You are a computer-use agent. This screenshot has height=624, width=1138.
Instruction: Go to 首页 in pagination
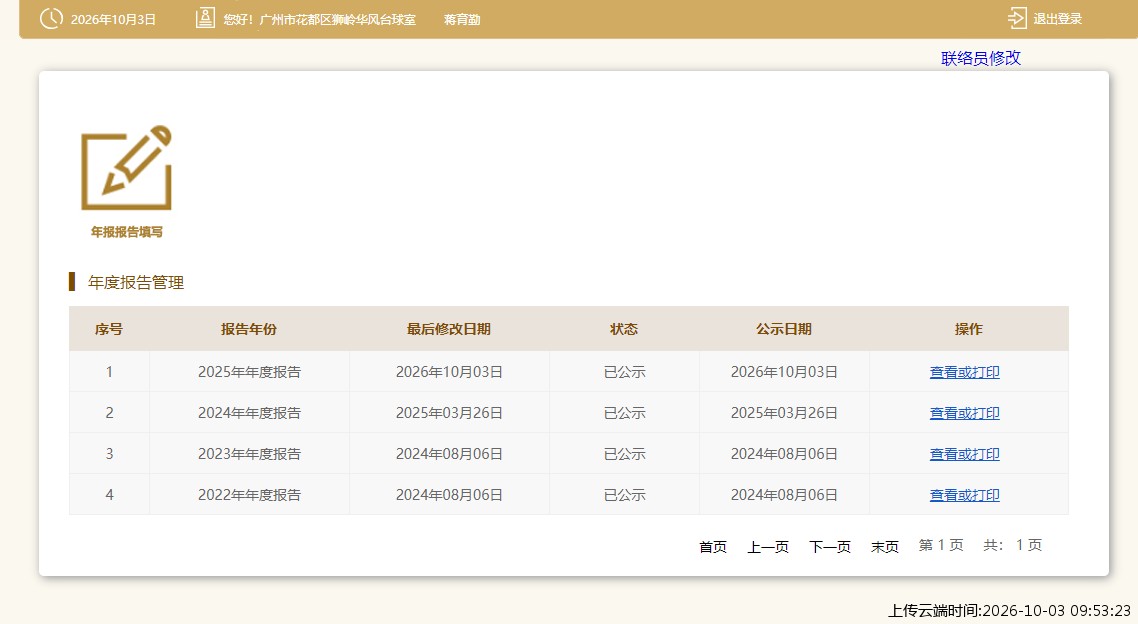pos(713,546)
